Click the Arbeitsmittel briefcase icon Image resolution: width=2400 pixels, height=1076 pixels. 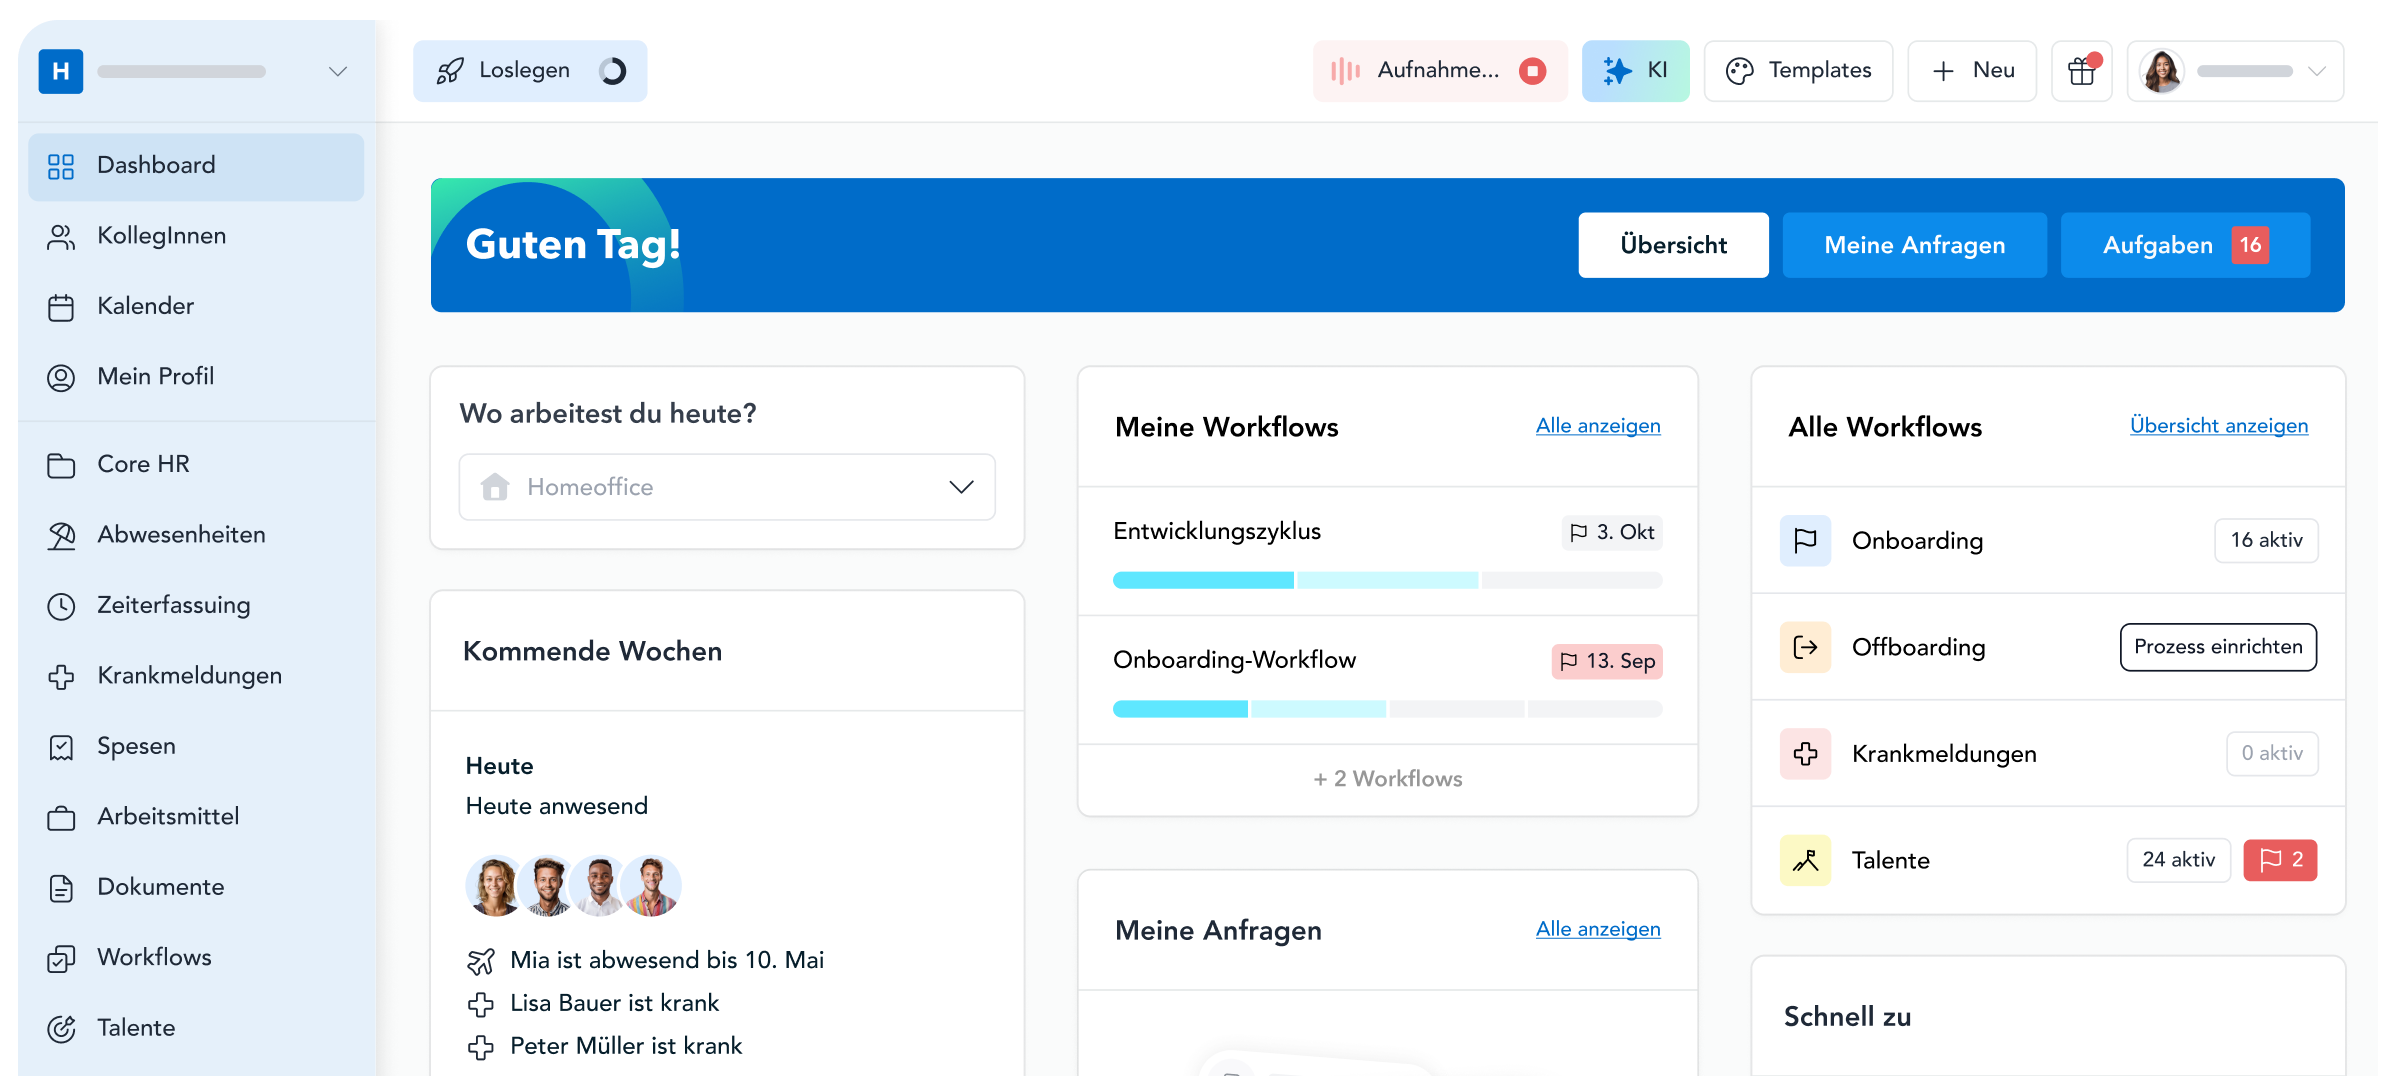pyautogui.click(x=61, y=818)
